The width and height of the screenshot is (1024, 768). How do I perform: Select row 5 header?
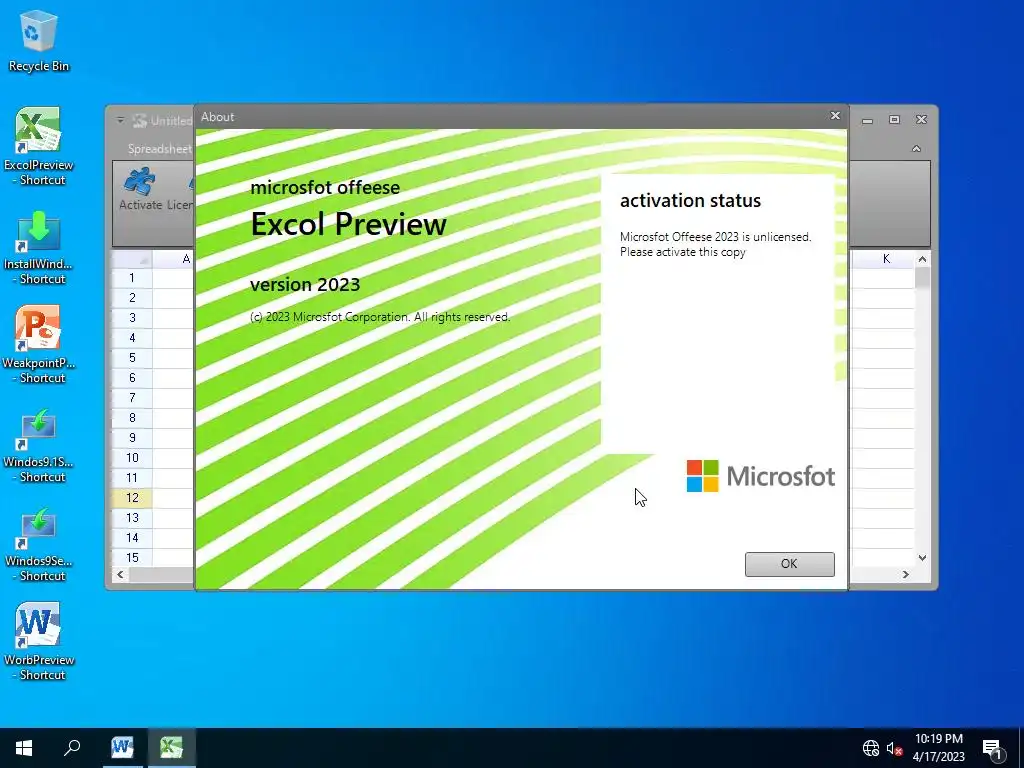point(132,358)
